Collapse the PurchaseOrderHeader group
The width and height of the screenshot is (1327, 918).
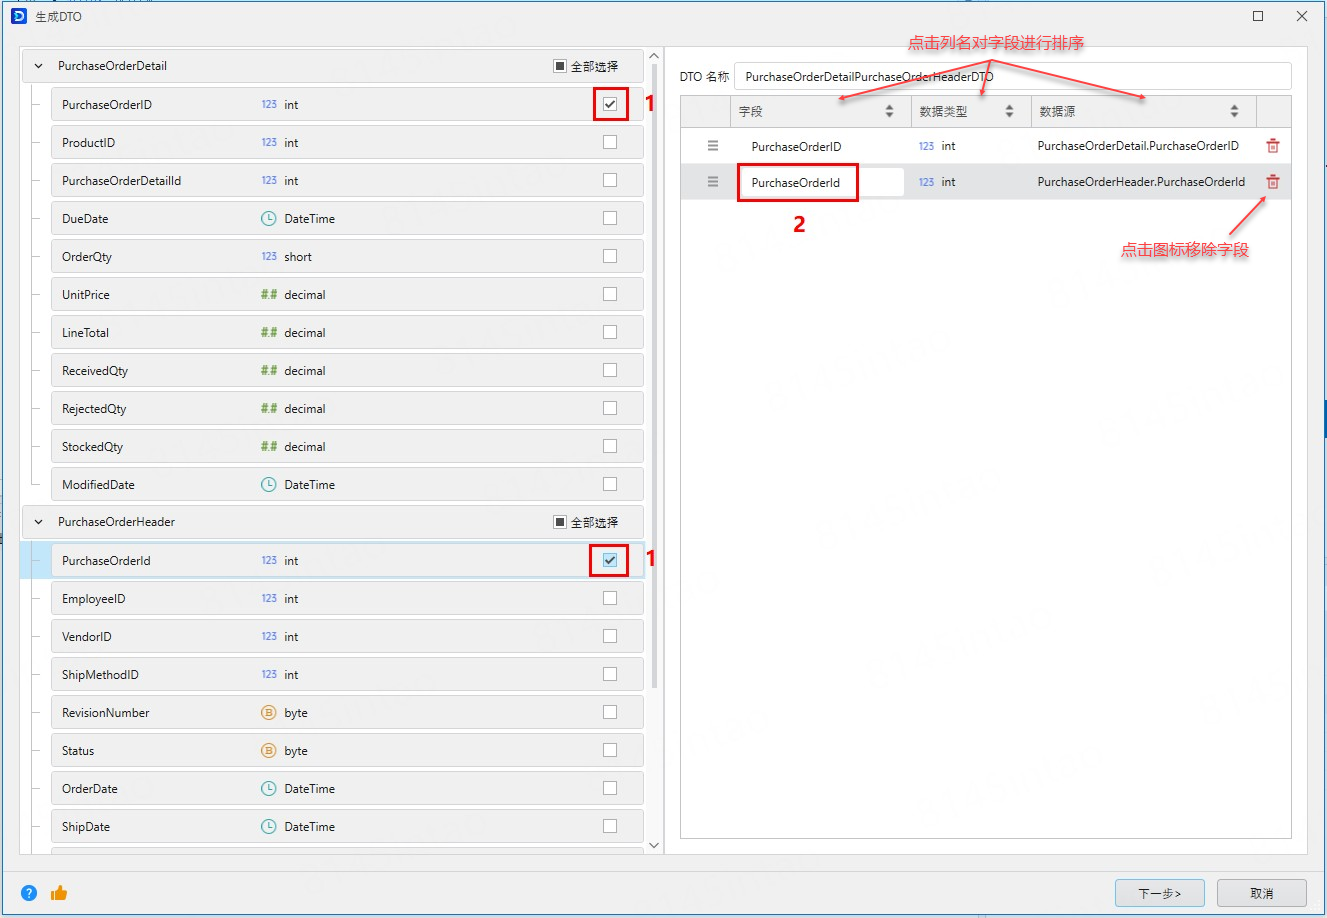pyautogui.click(x=39, y=522)
